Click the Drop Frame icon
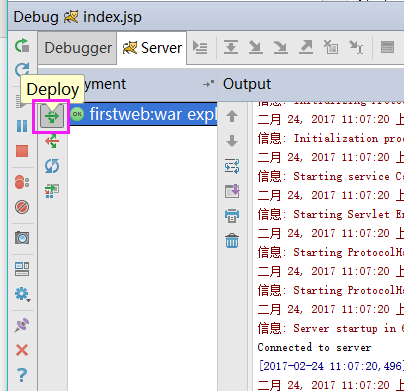The image size is (404, 391). click(x=331, y=47)
